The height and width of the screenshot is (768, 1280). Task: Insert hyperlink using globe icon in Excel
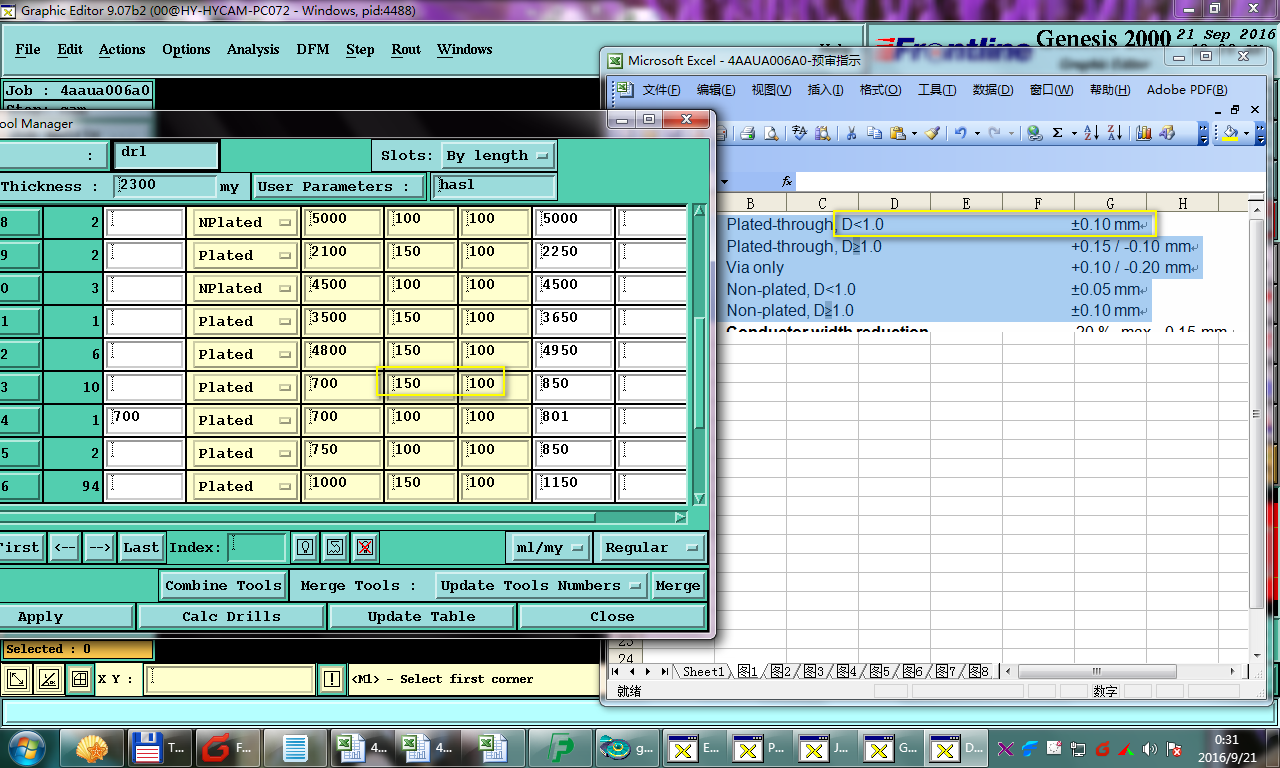point(1034,133)
